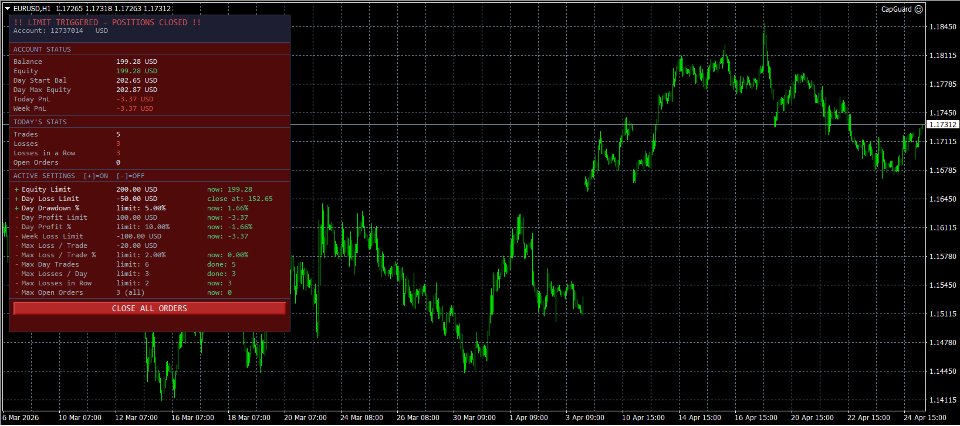Click the CapGuard smiley face icon
The width and height of the screenshot is (960, 426).
pyautogui.click(x=918, y=9)
